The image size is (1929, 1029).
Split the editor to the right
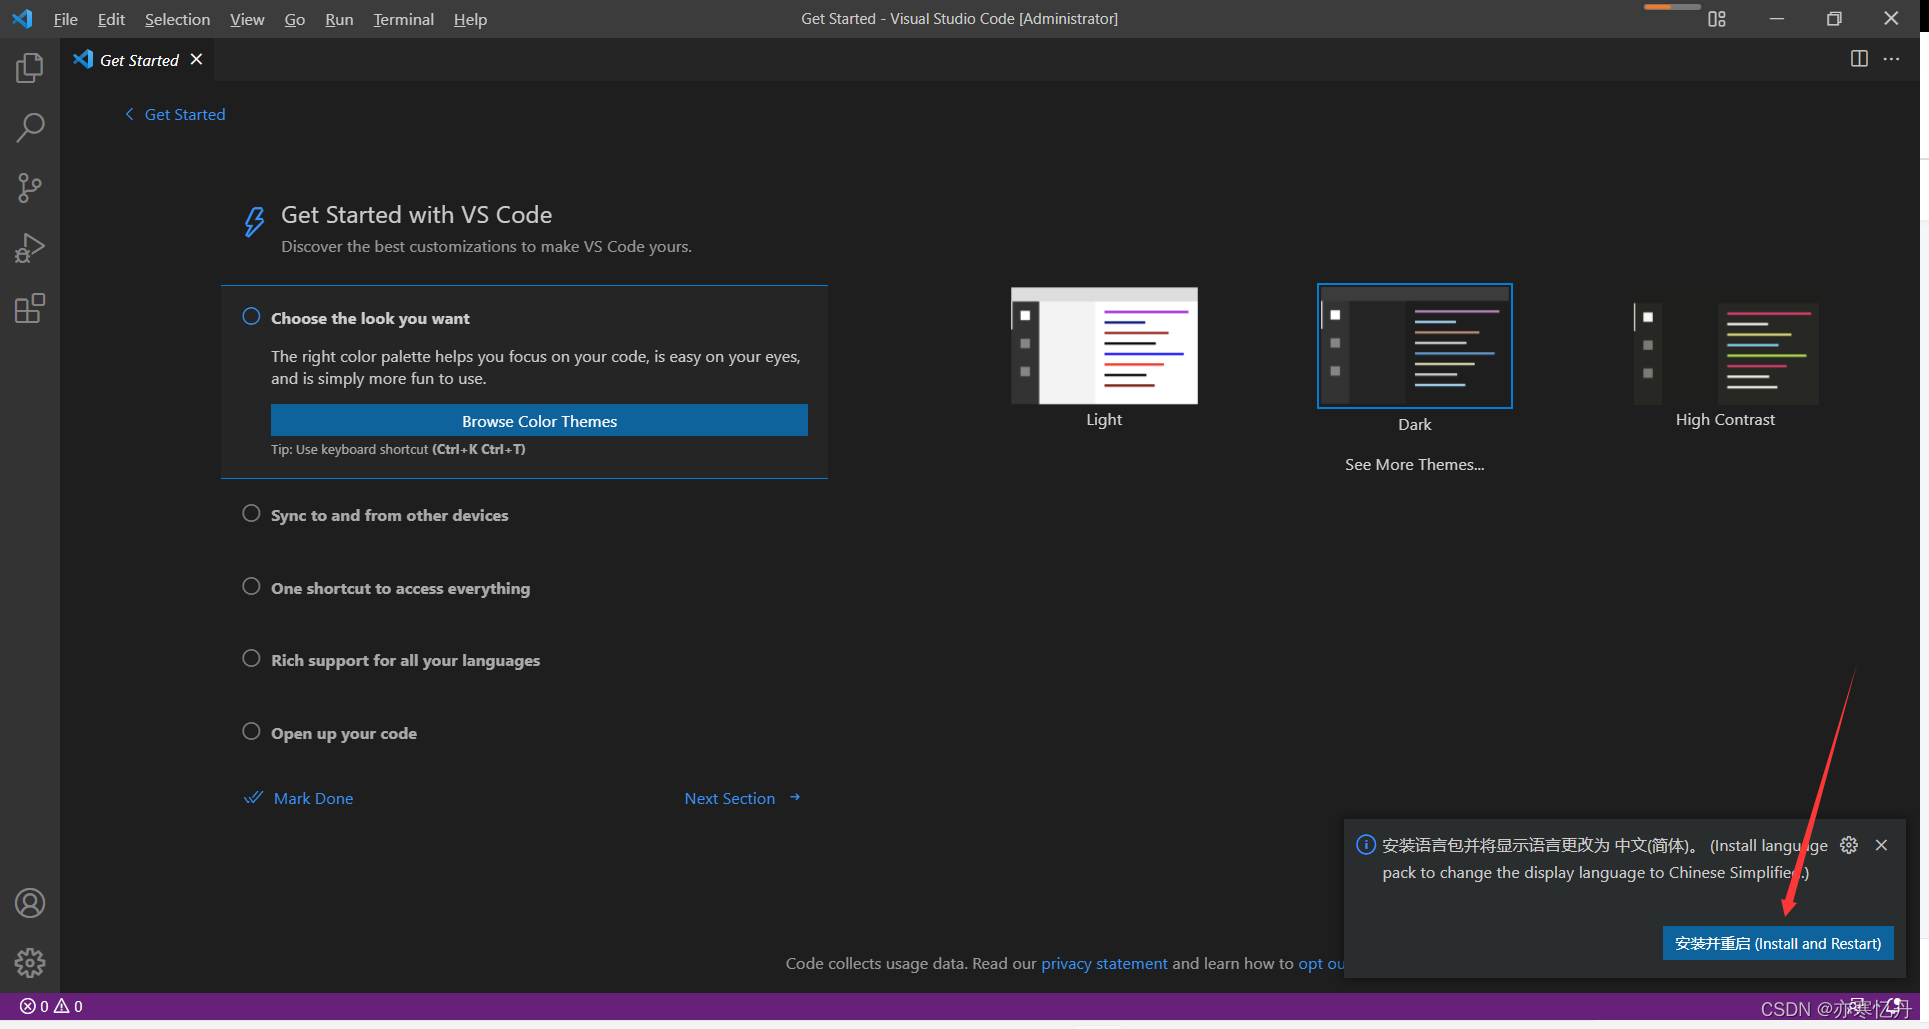[x=1859, y=59]
